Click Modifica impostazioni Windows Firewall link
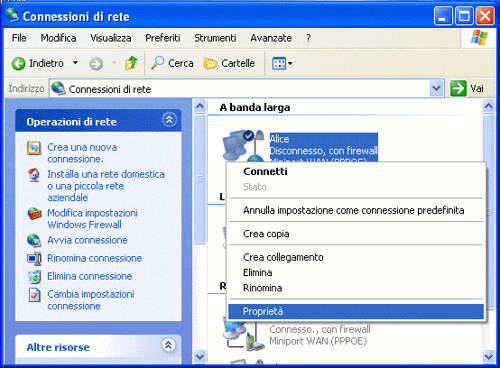The height and width of the screenshot is (368, 500). 92,219
